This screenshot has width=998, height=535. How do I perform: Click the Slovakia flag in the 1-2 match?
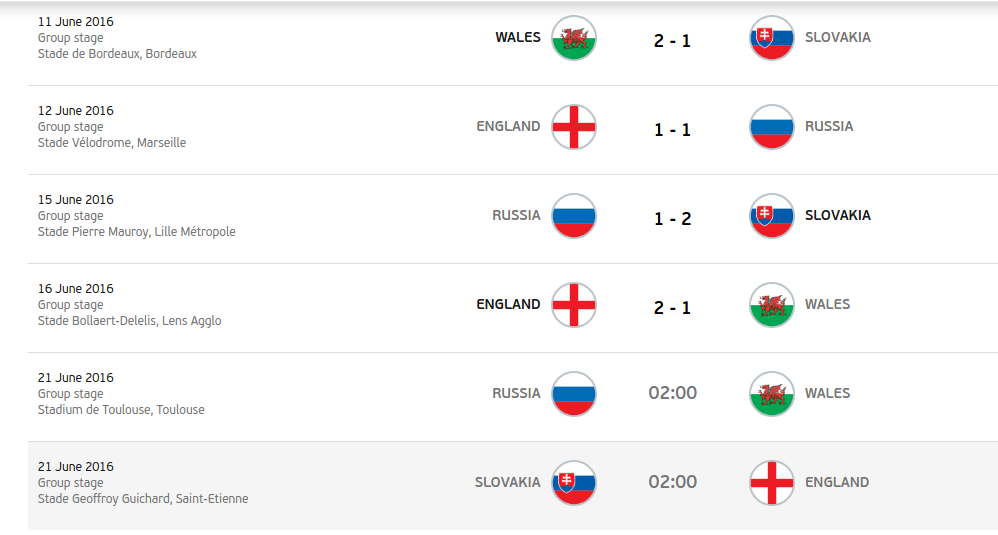coord(771,216)
